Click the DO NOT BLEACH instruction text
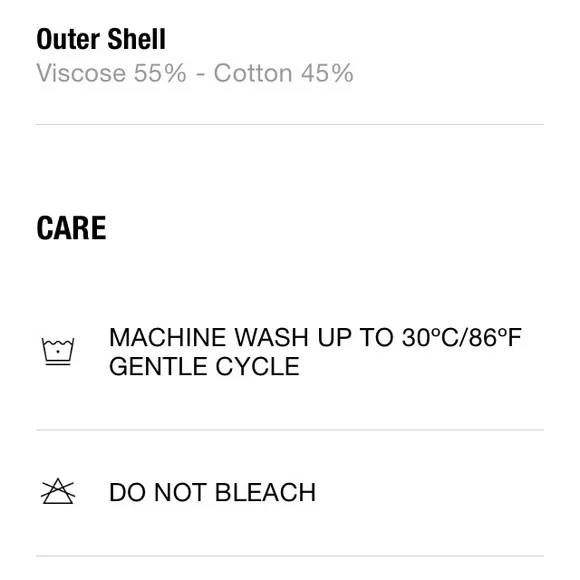 click(212, 492)
